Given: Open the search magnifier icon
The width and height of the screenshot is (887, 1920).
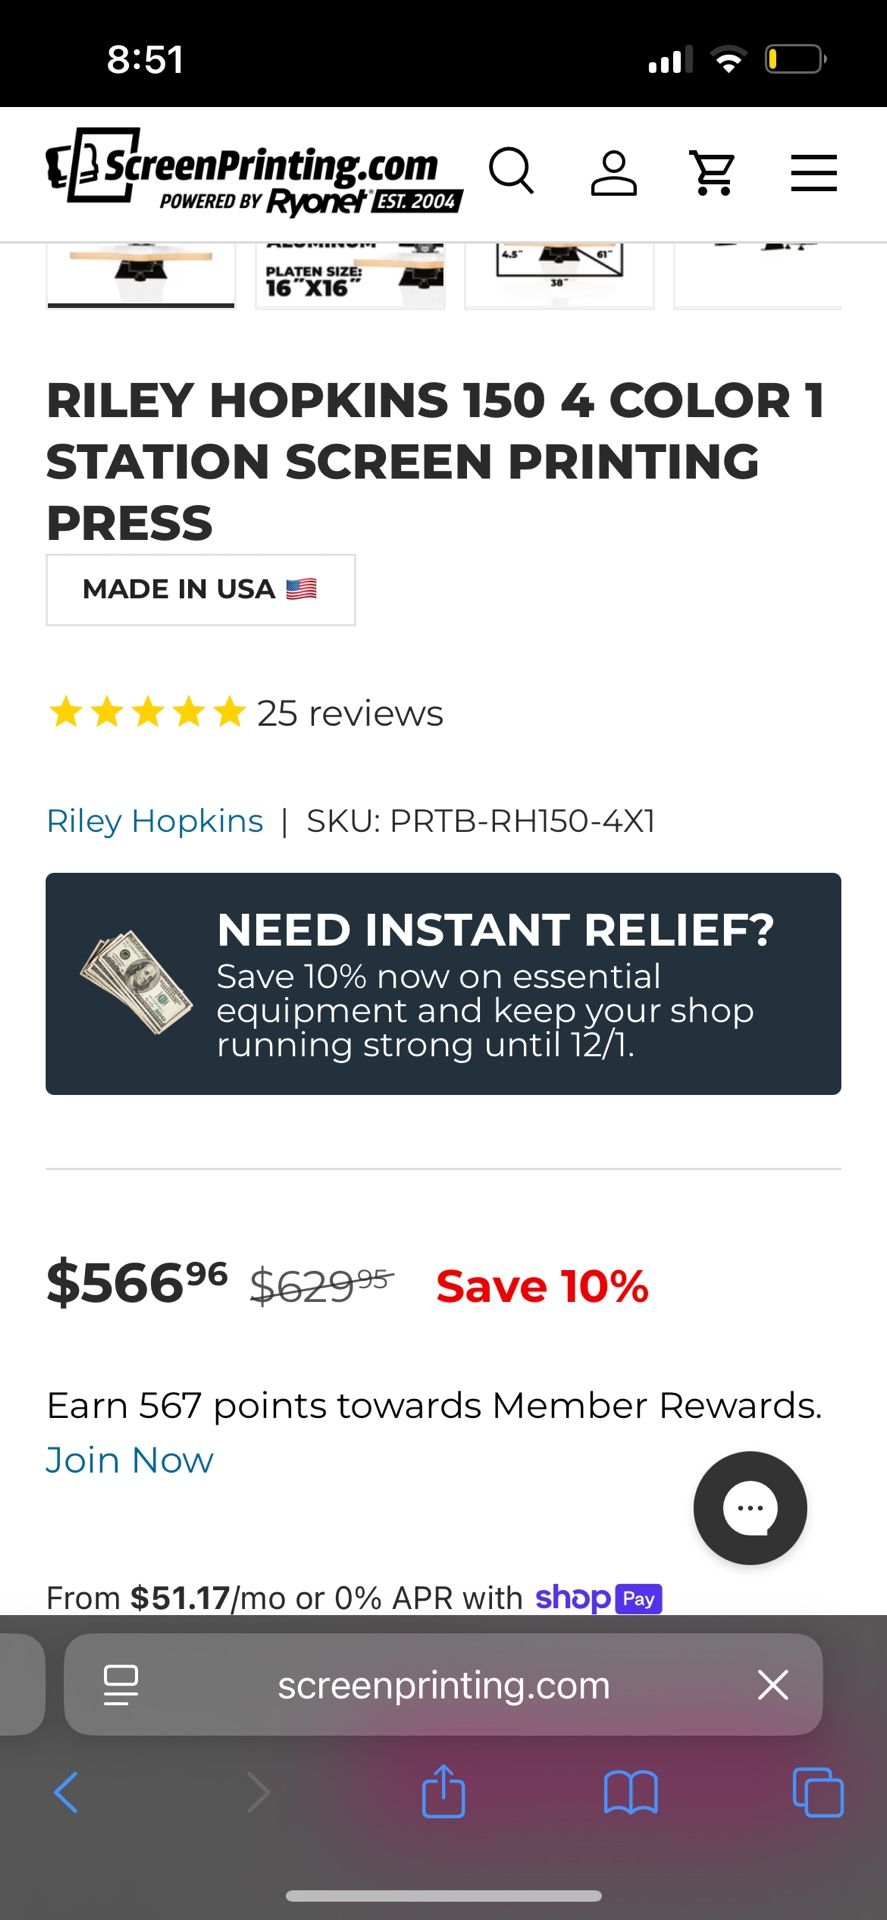Looking at the screenshot, I should pos(511,172).
